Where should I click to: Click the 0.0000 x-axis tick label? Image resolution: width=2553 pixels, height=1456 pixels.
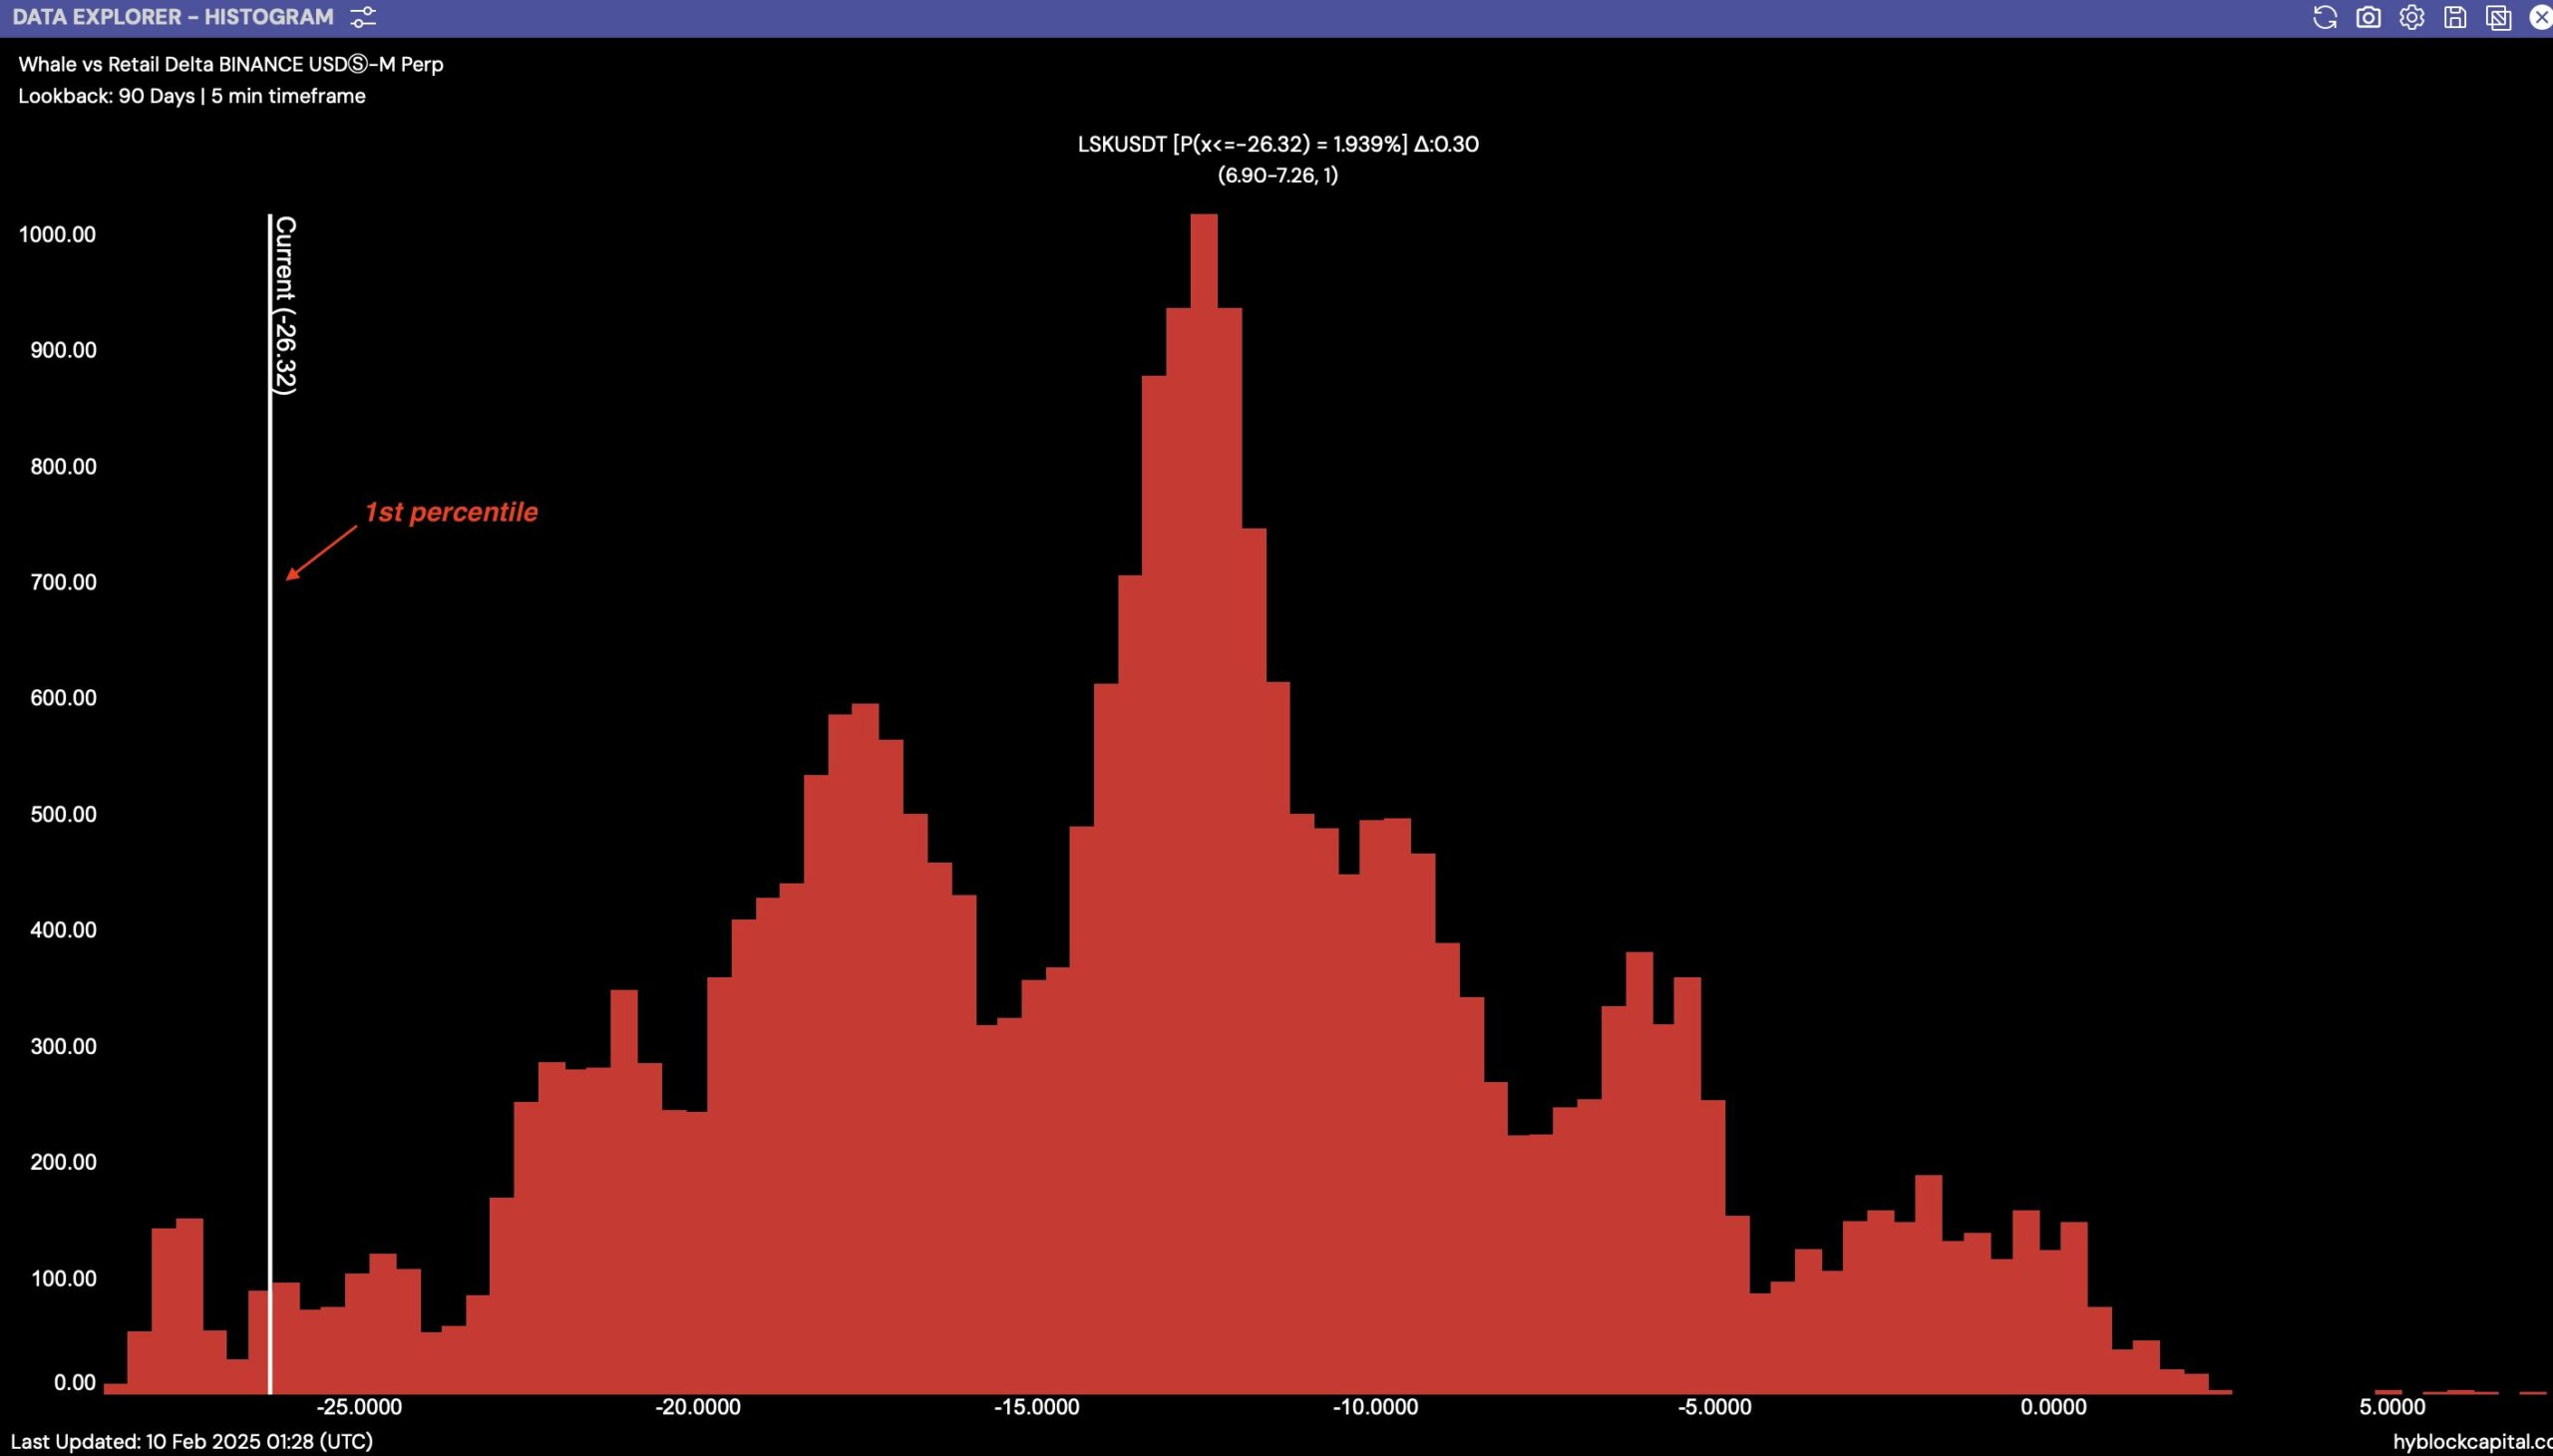2053,1407
